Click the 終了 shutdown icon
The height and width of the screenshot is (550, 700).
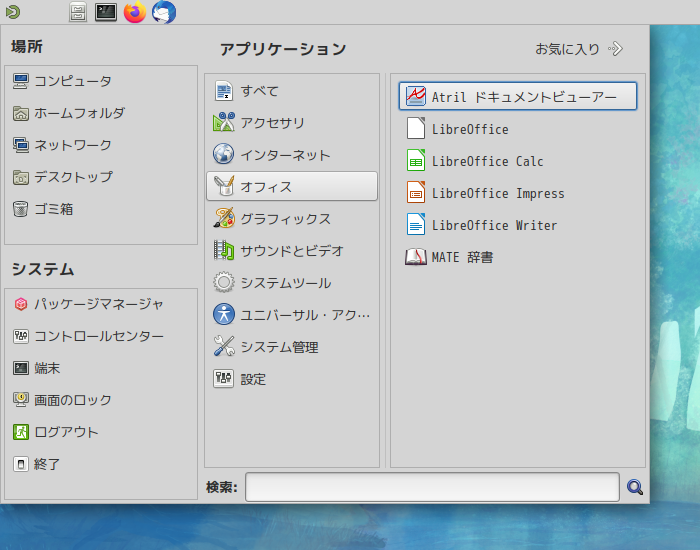(21, 464)
